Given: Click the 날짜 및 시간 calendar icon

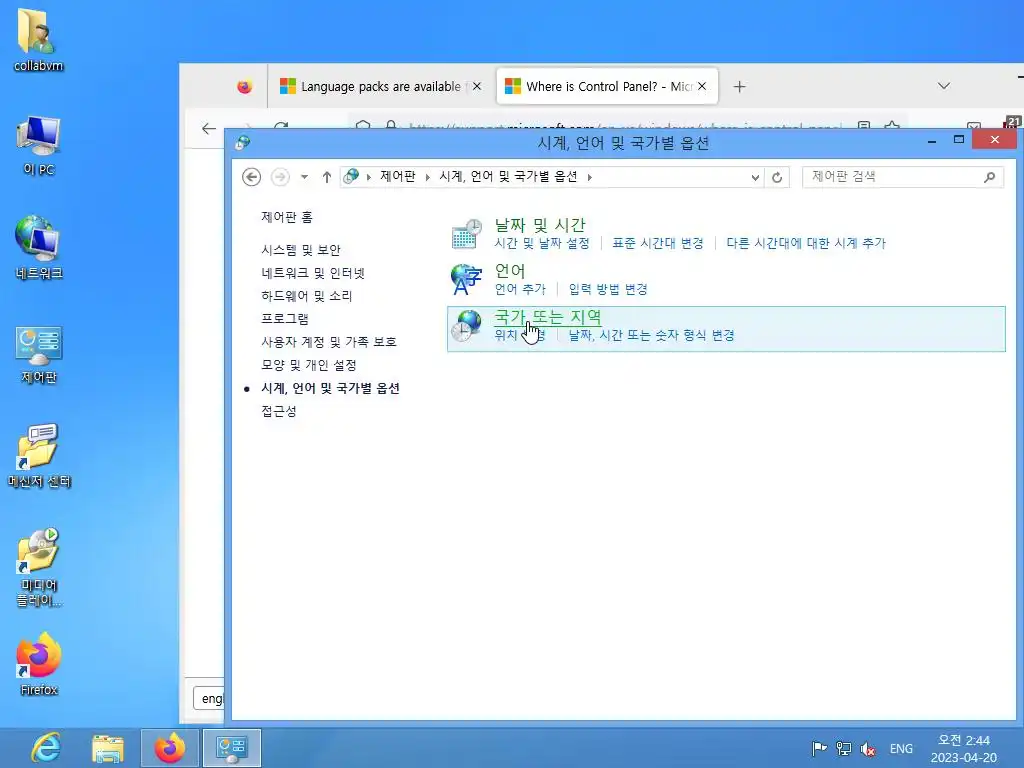Looking at the screenshot, I should (466, 234).
